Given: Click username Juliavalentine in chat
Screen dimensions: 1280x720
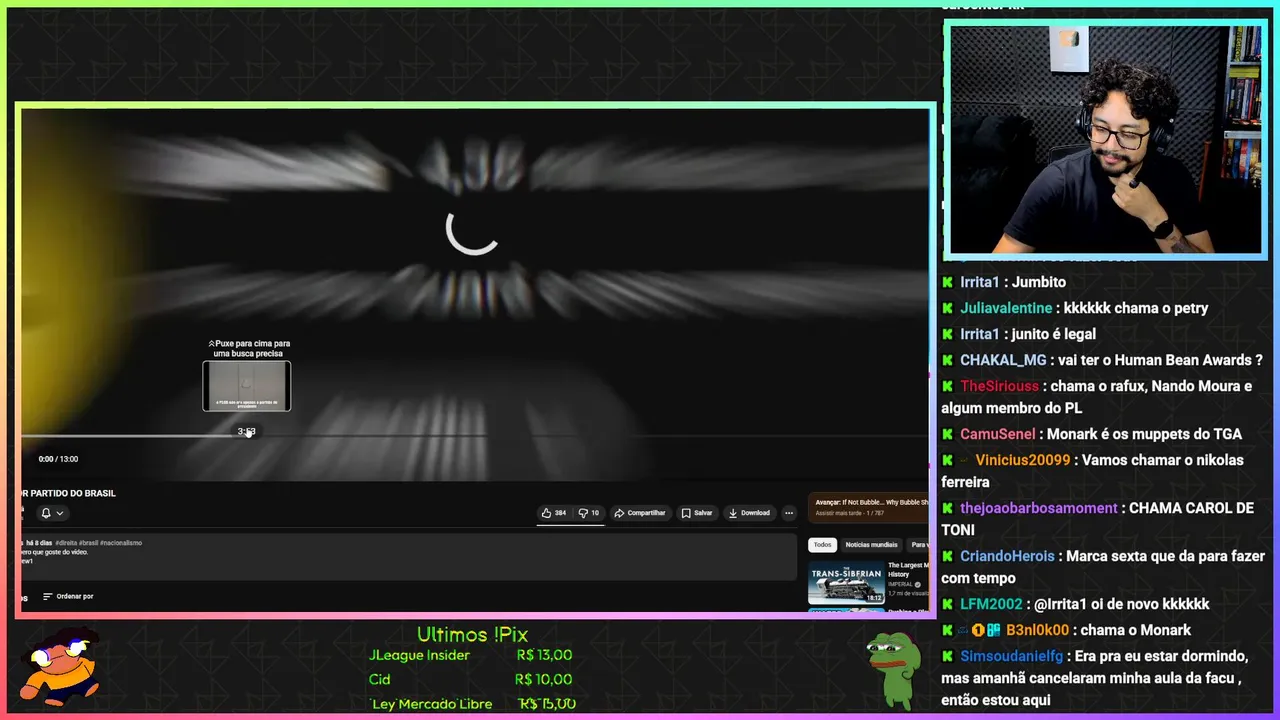Looking at the screenshot, I should [x=1006, y=308].
